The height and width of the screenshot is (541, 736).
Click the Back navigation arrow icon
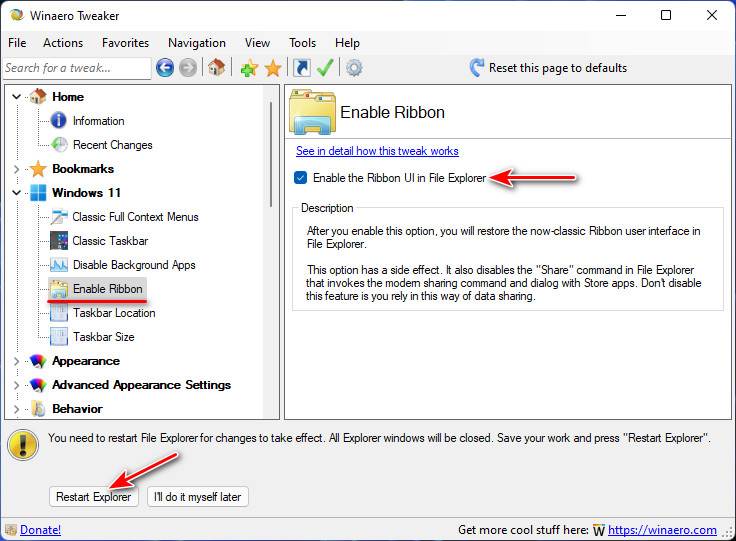pos(165,68)
